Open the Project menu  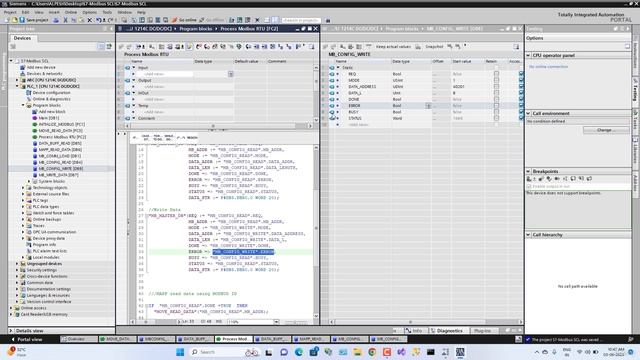point(10,12)
